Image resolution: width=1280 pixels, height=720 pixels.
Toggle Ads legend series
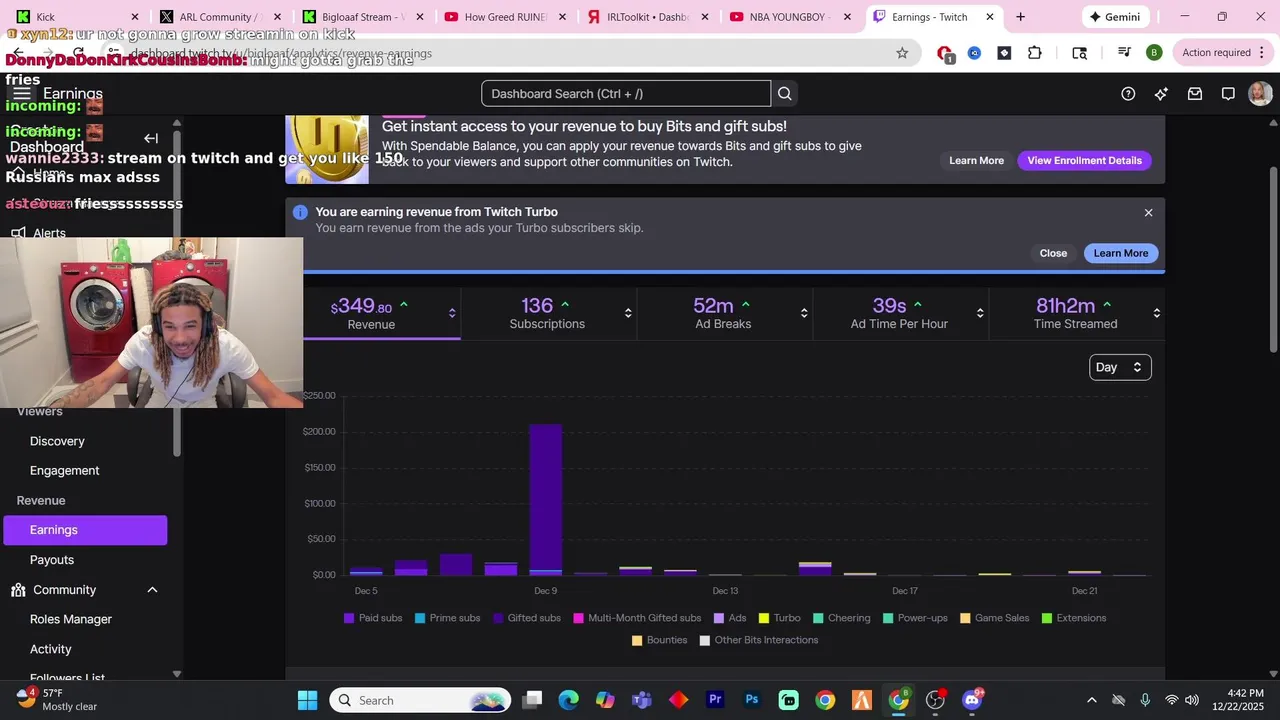pos(730,618)
